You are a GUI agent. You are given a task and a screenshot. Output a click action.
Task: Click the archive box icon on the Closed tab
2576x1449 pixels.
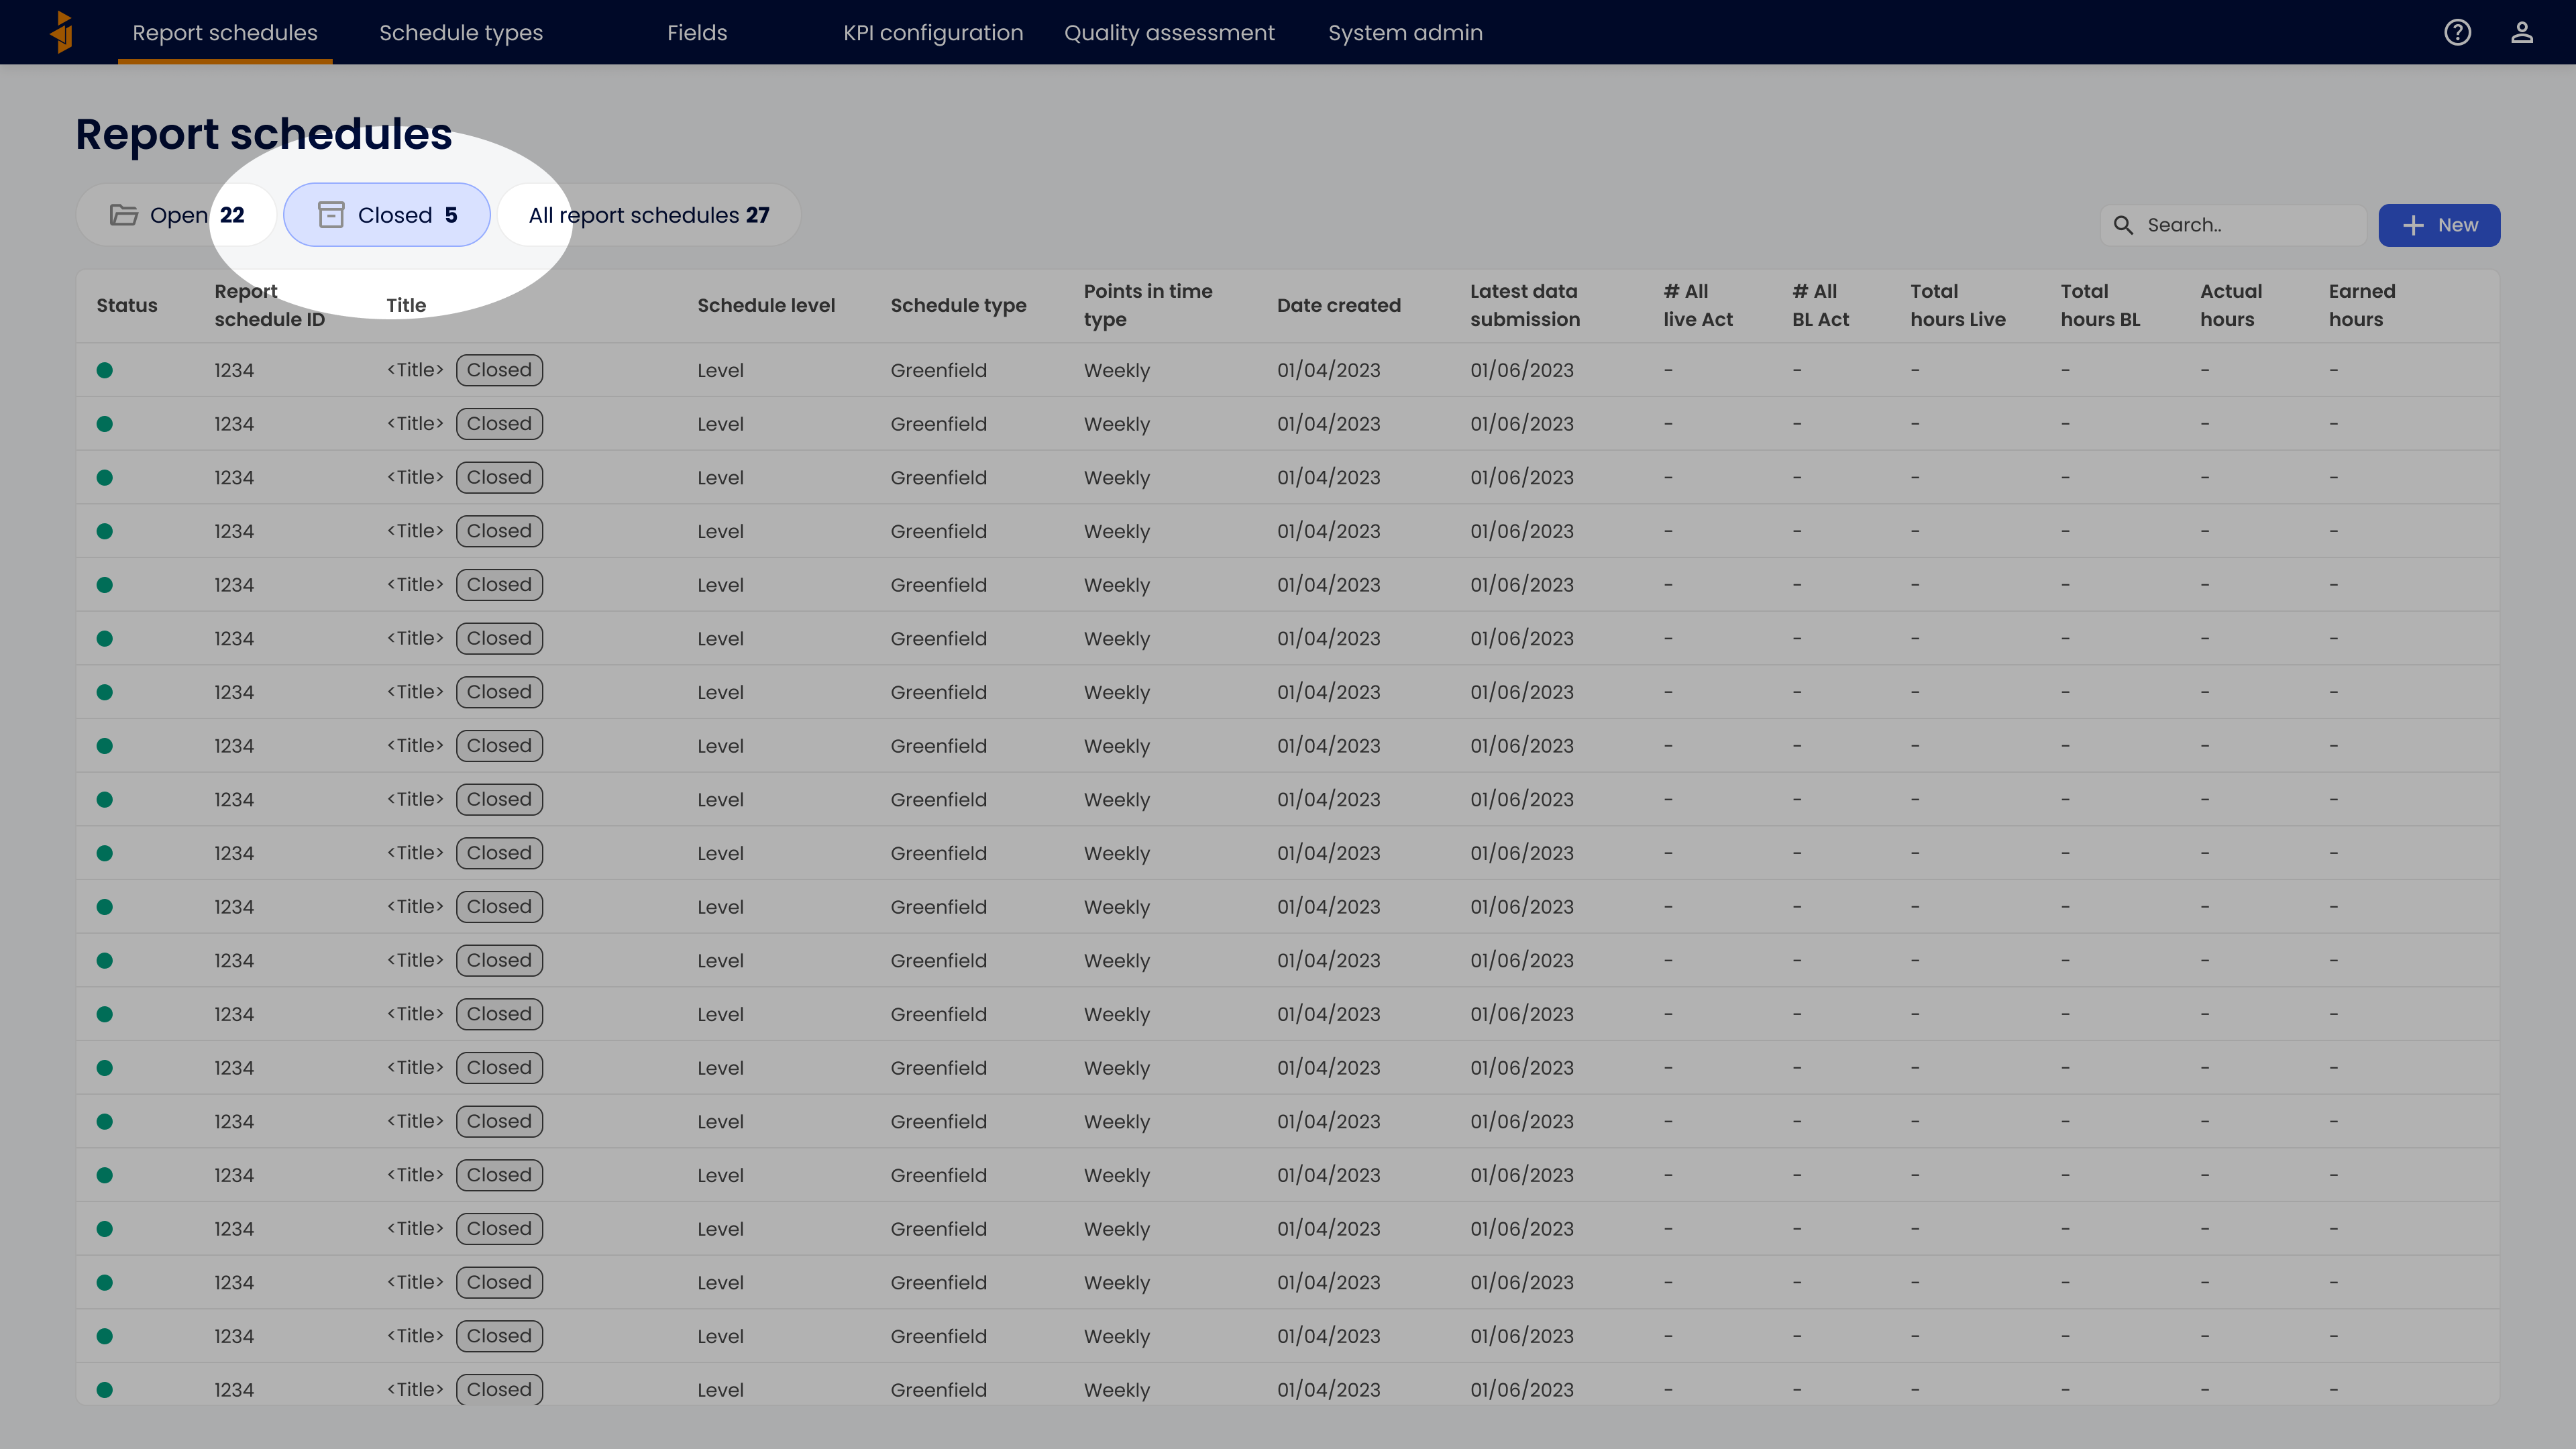tap(331, 215)
